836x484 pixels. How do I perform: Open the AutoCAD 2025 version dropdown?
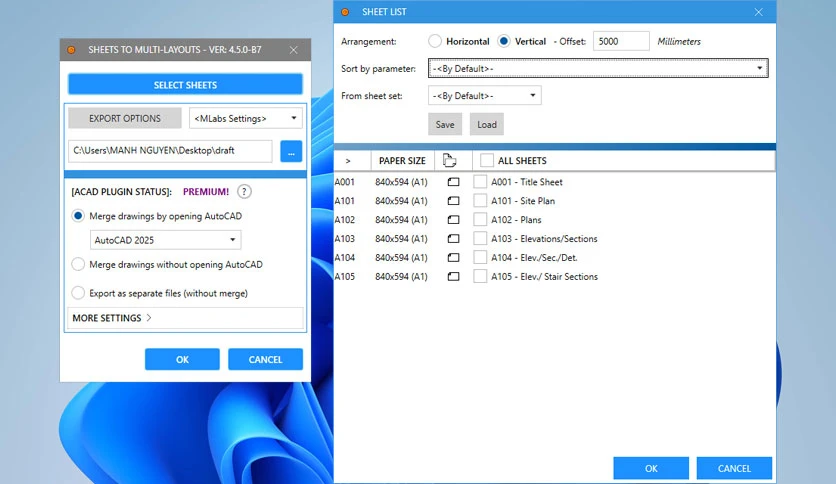coord(166,240)
